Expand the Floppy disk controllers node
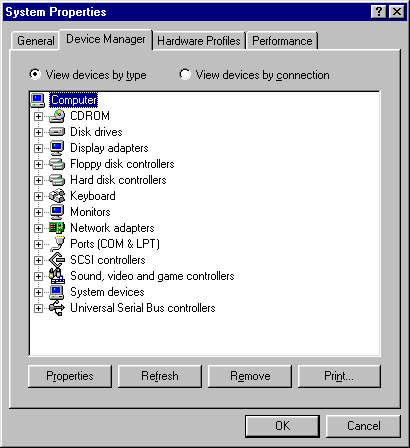 [38, 164]
